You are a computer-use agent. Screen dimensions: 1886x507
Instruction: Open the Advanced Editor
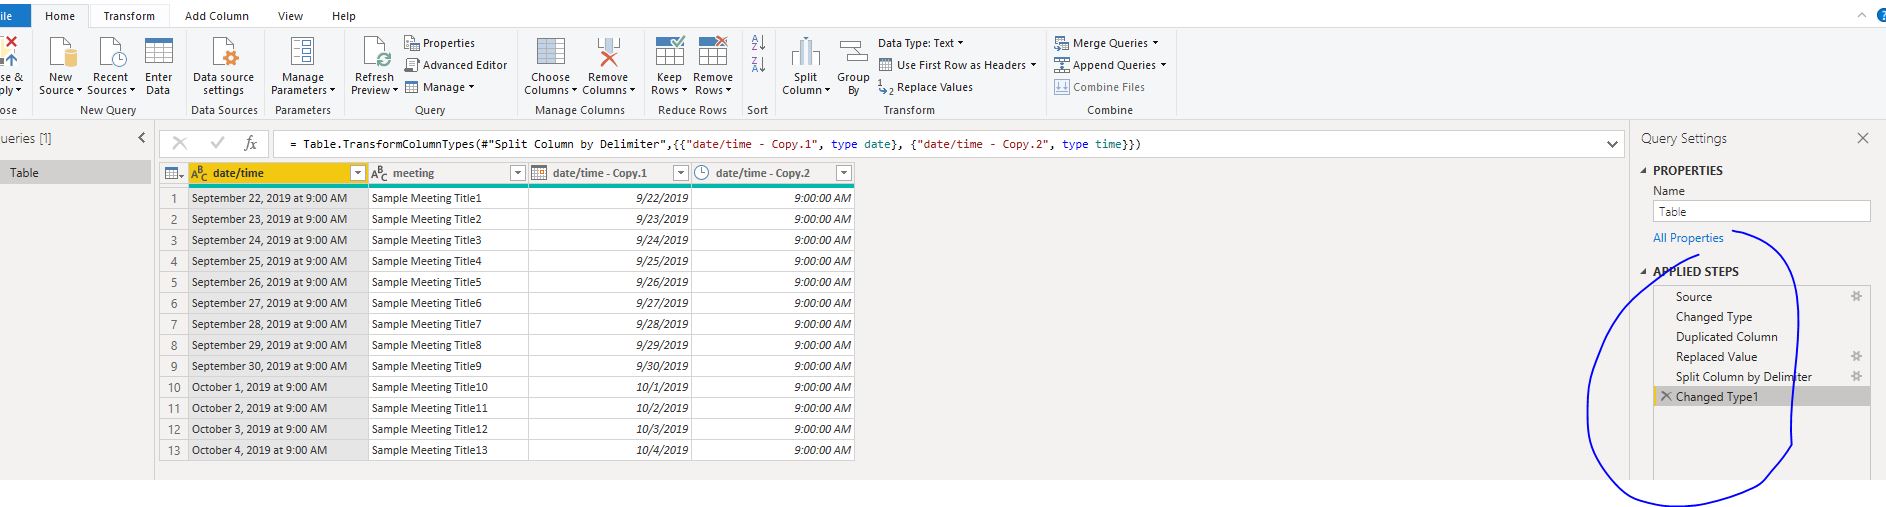click(x=455, y=65)
